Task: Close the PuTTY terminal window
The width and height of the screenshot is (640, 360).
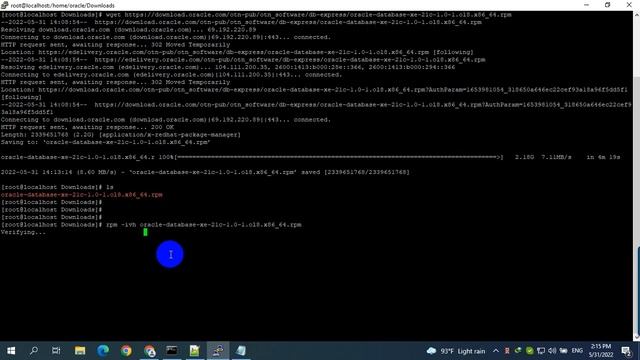Action: point(629,5)
